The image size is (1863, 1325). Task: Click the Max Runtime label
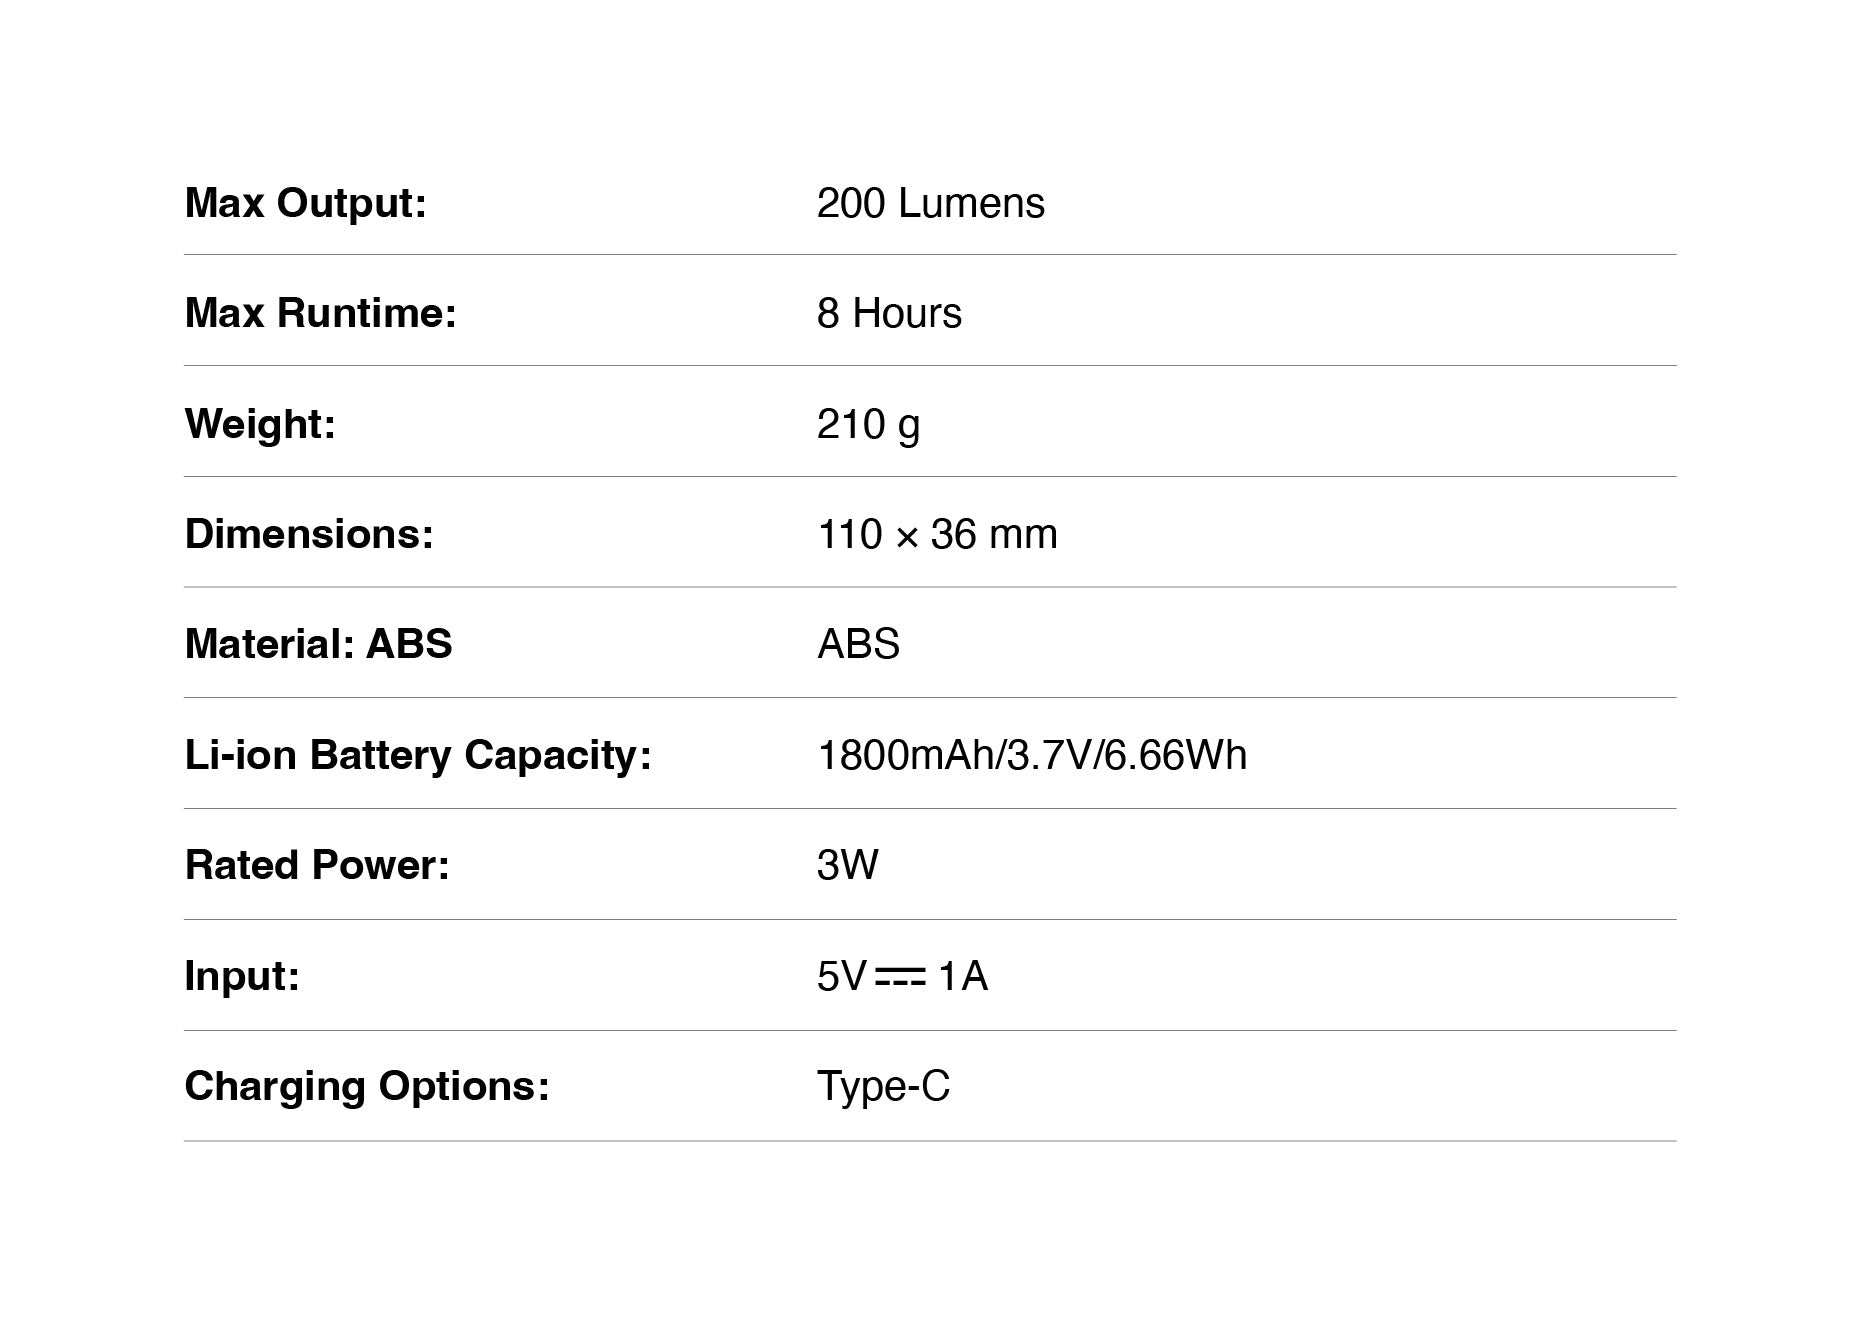pyautogui.click(x=321, y=313)
